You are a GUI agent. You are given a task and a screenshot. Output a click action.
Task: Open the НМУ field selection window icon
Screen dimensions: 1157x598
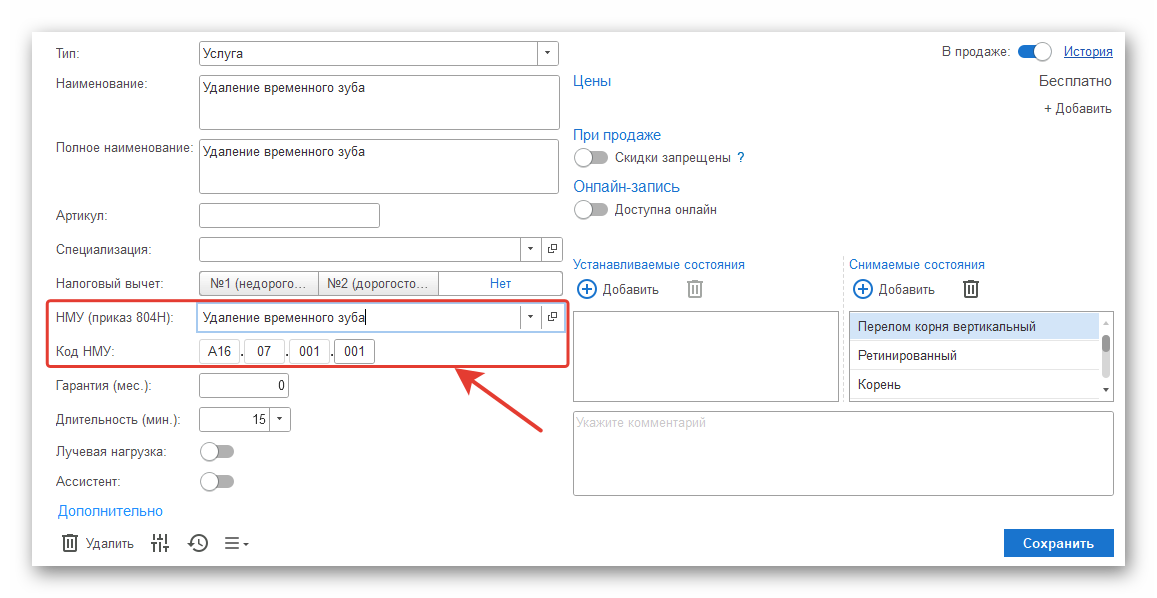click(x=553, y=317)
